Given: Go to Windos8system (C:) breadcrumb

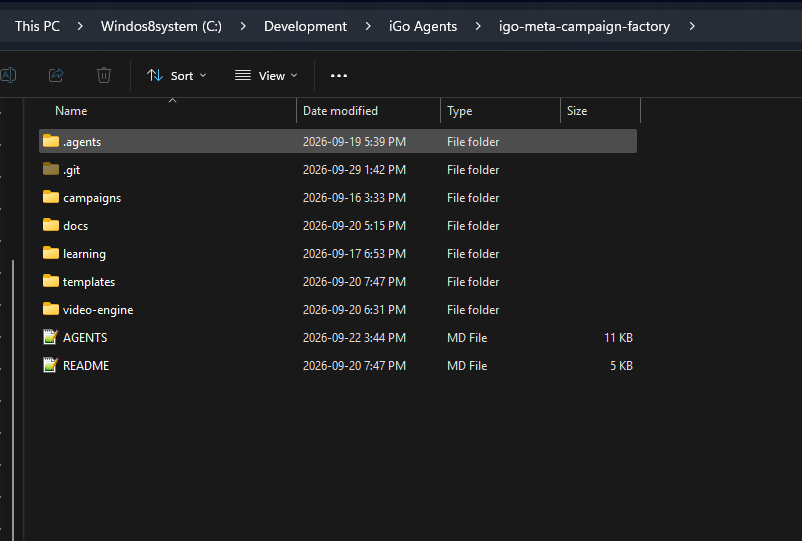Looking at the screenshot, I should [x=161, y=27].
